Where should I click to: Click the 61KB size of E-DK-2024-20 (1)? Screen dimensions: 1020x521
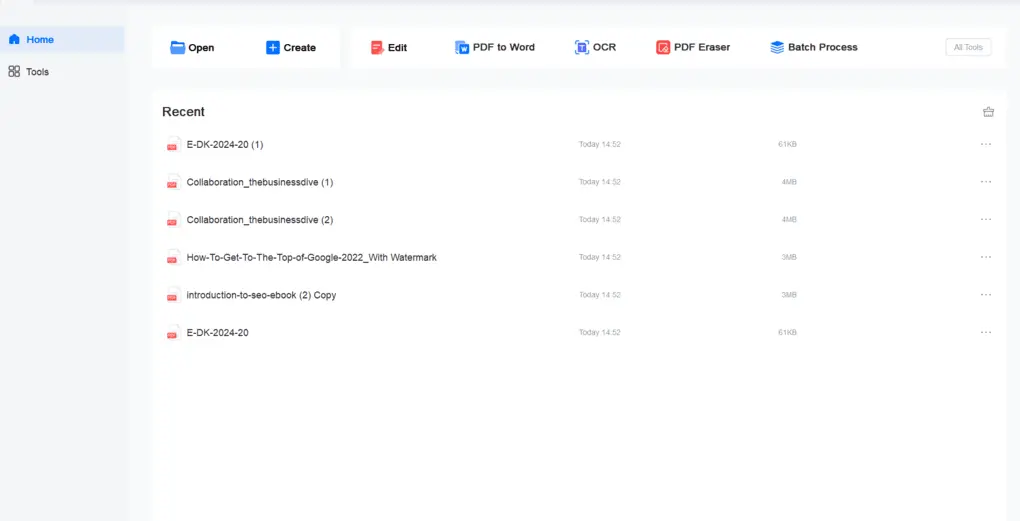(x=787, y=144)
